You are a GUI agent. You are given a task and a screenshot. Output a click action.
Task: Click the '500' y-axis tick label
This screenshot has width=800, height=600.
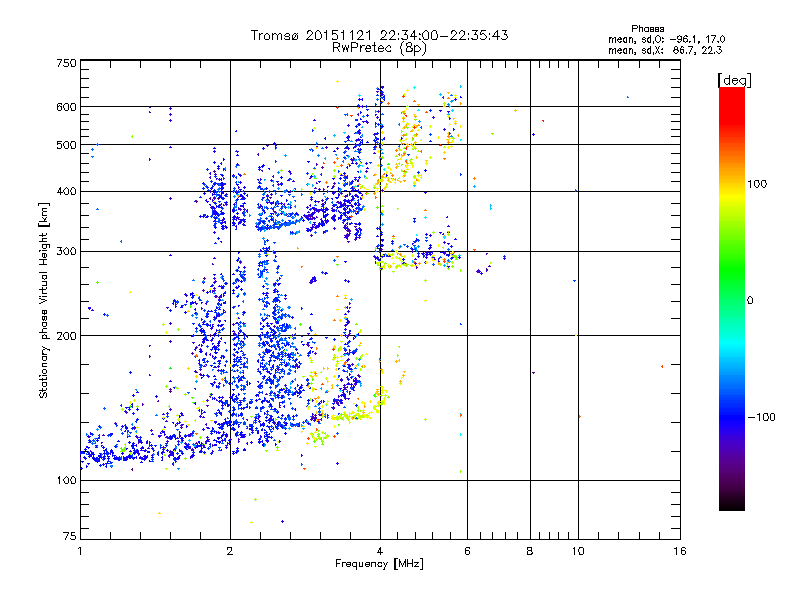66,145
